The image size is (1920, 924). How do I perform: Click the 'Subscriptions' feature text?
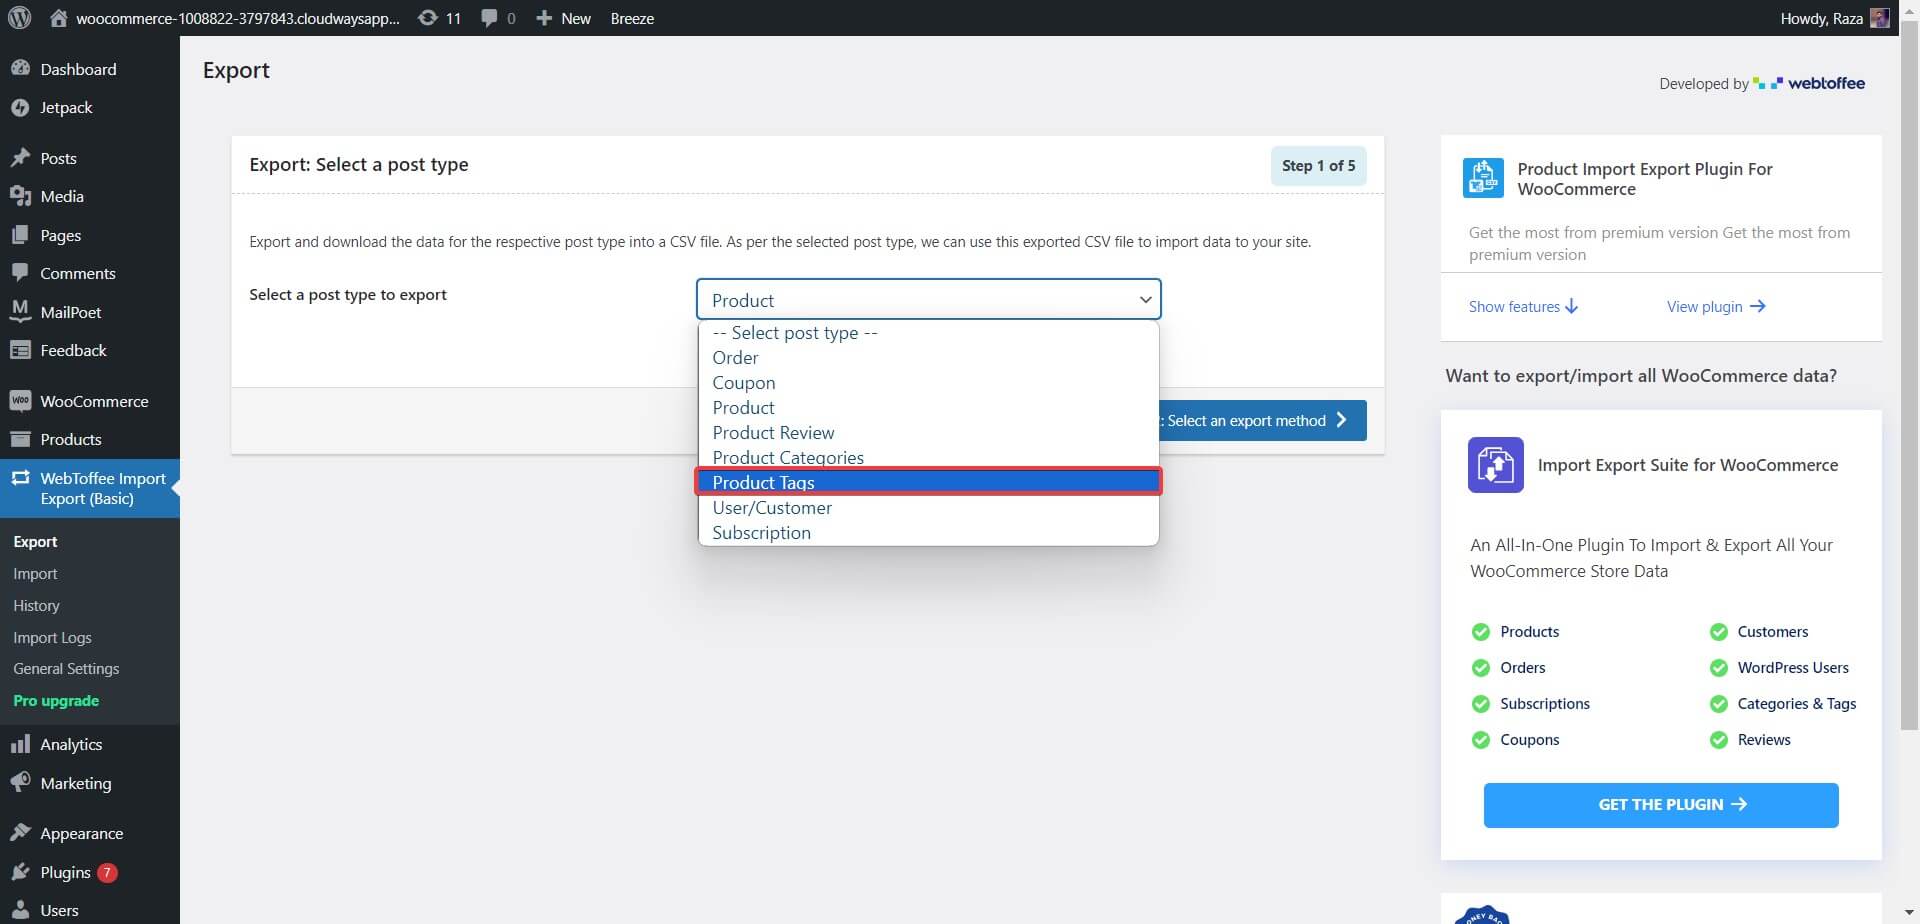[x=1545, y=703]
